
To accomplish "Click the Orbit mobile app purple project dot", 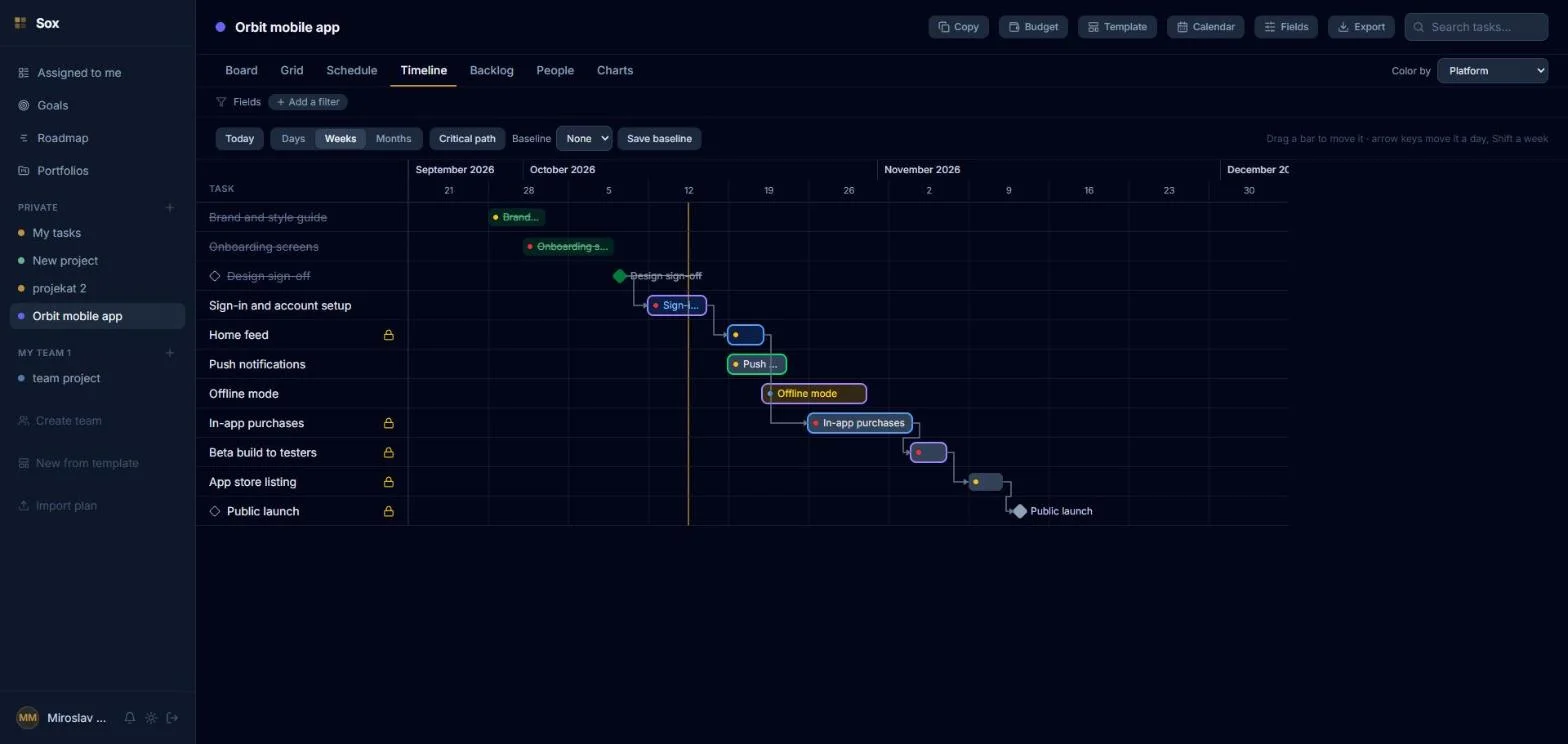I will [220, 27].
